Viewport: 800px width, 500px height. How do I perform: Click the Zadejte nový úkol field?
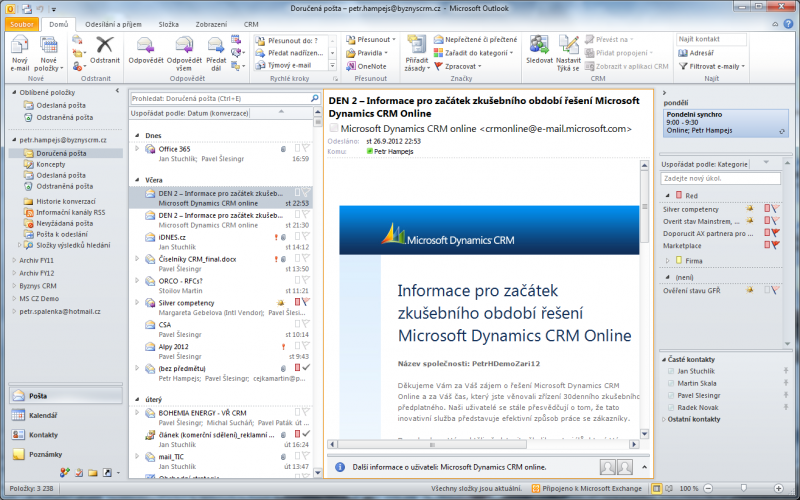[720, 179]
